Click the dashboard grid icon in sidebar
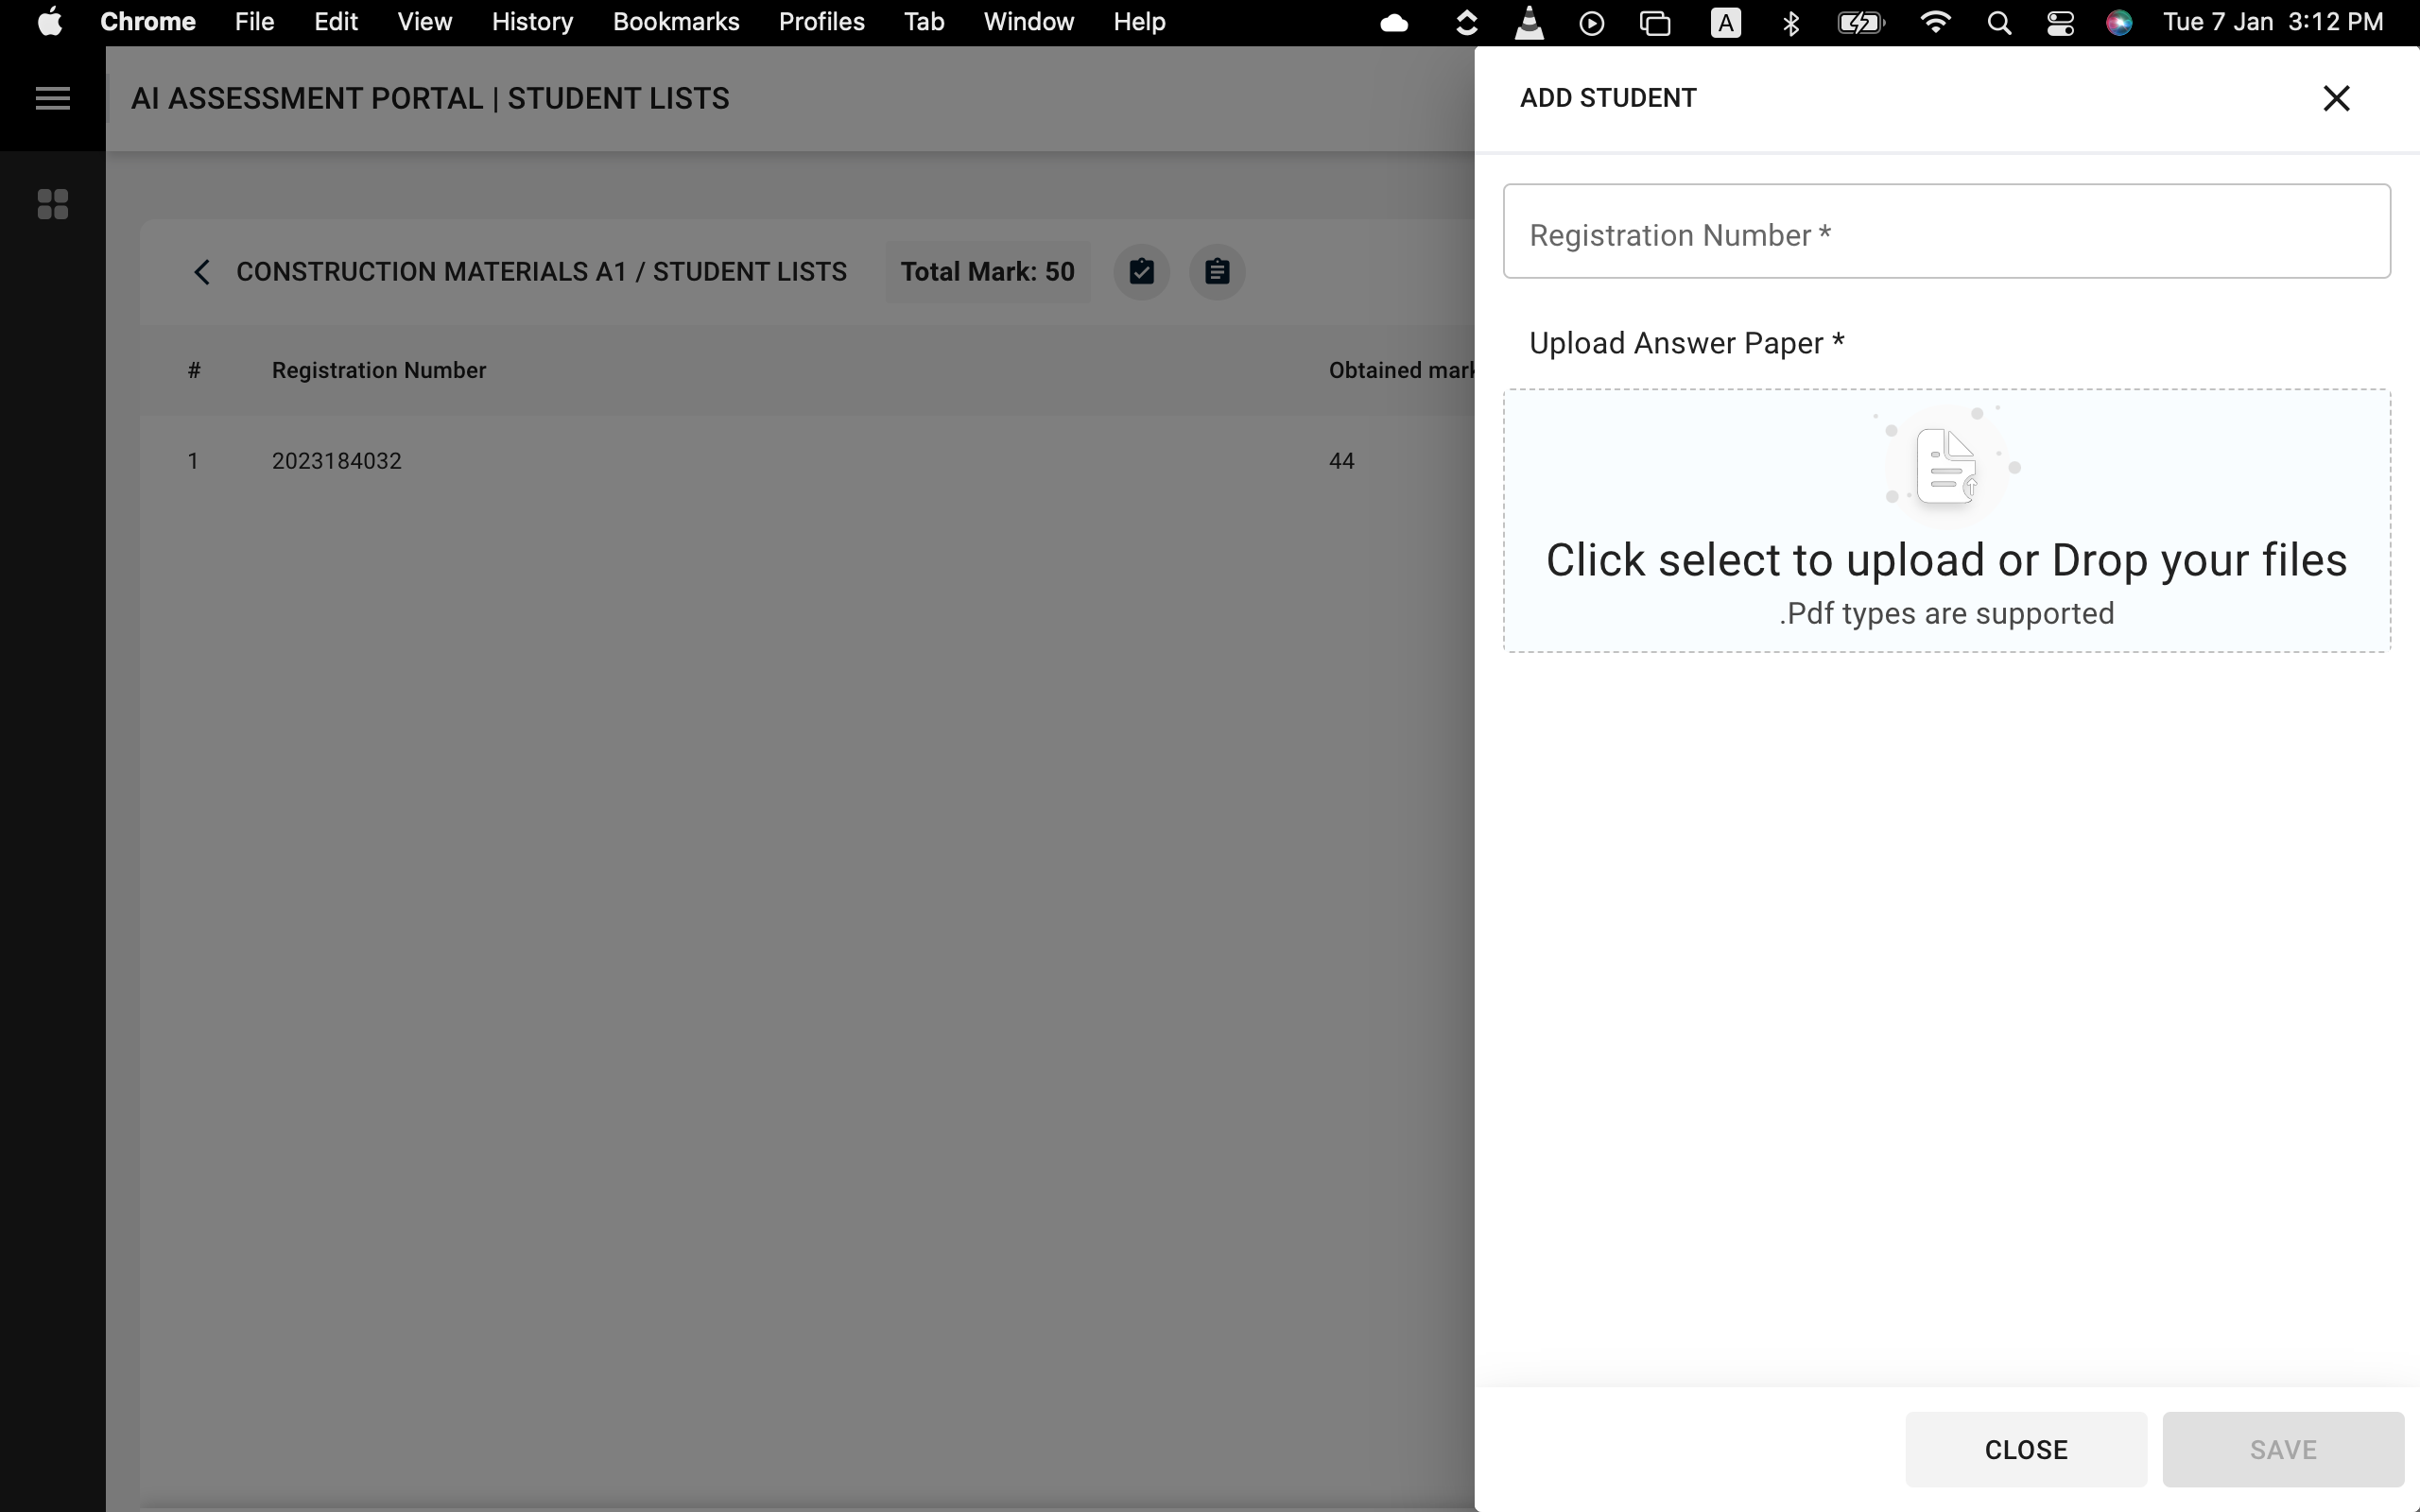Image resolution: width=2420 pixels, height=1512 pixels. coord(52,204)
